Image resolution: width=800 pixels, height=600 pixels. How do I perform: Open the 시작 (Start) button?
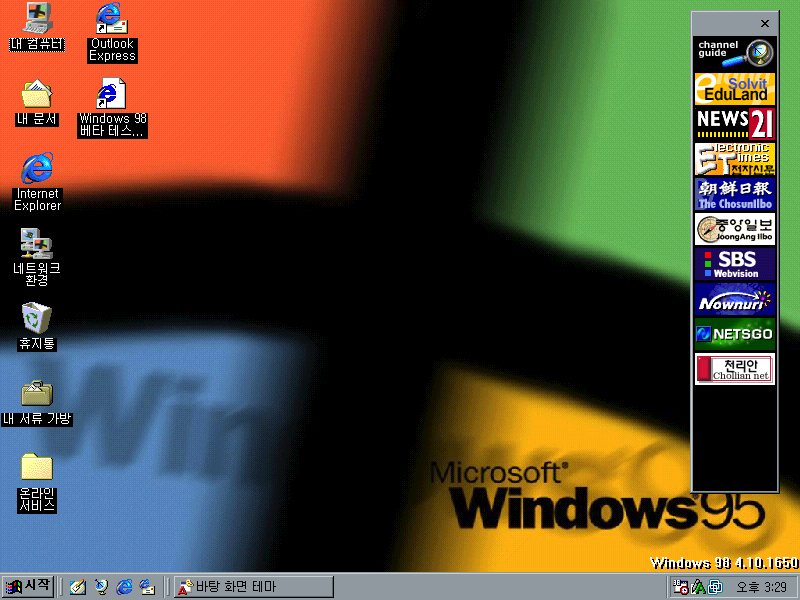28,586
